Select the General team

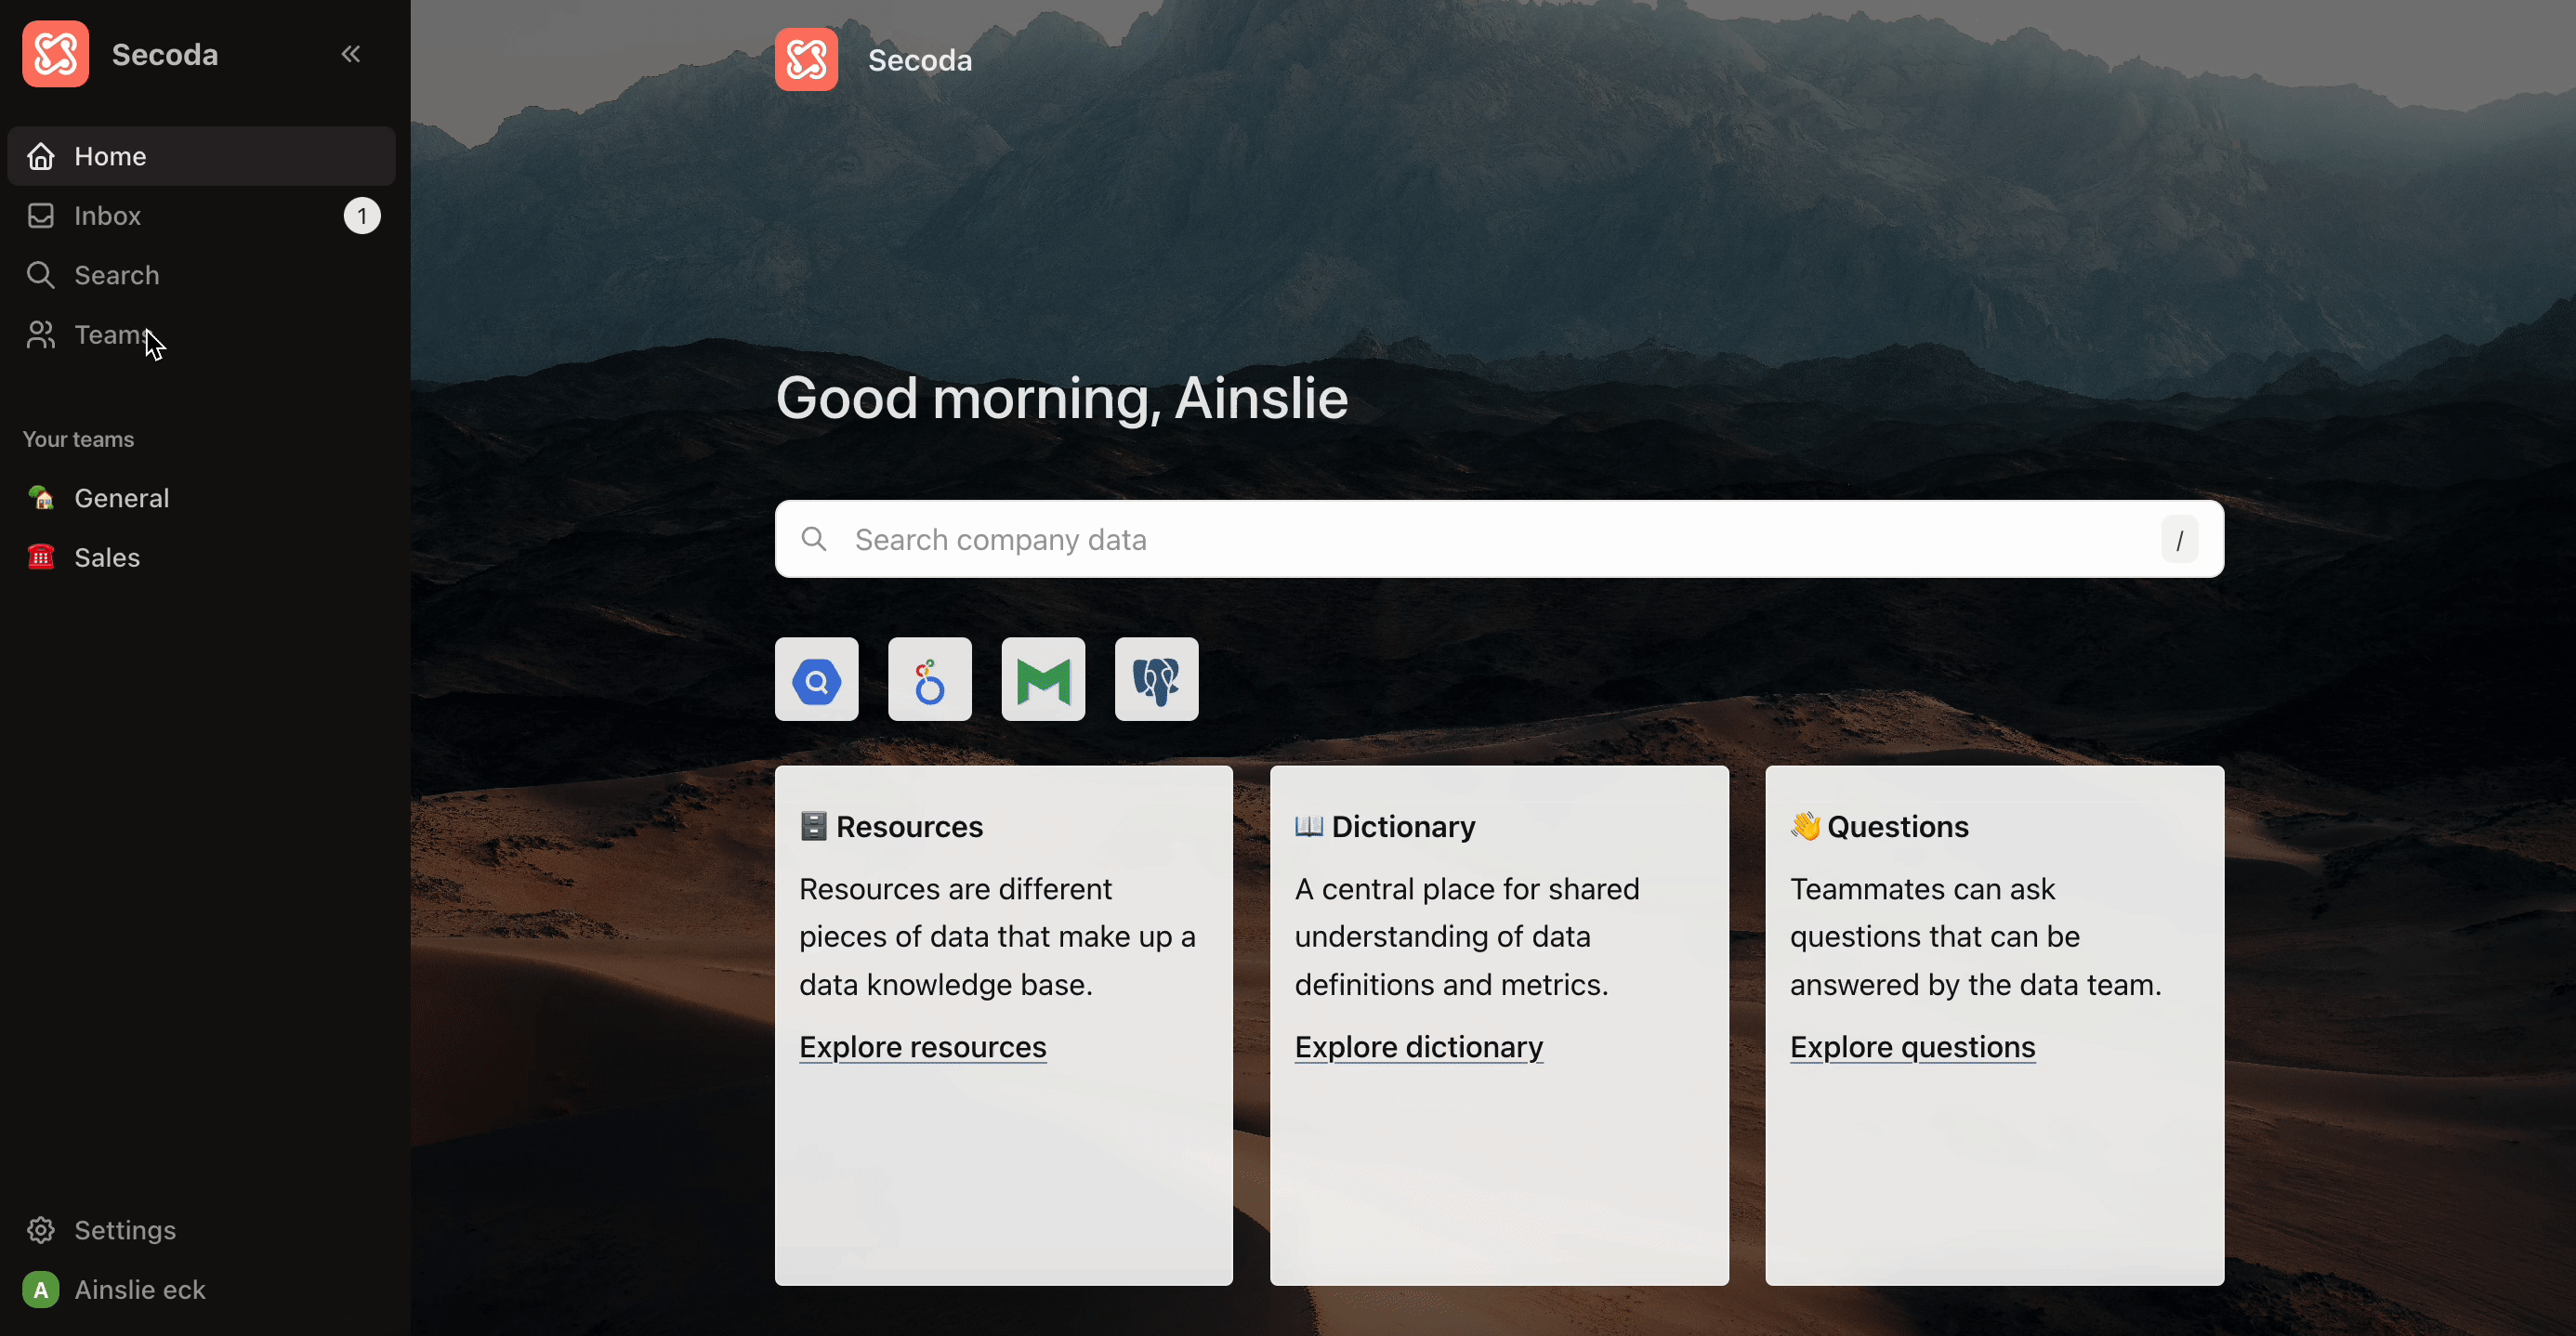pos(201,498)
